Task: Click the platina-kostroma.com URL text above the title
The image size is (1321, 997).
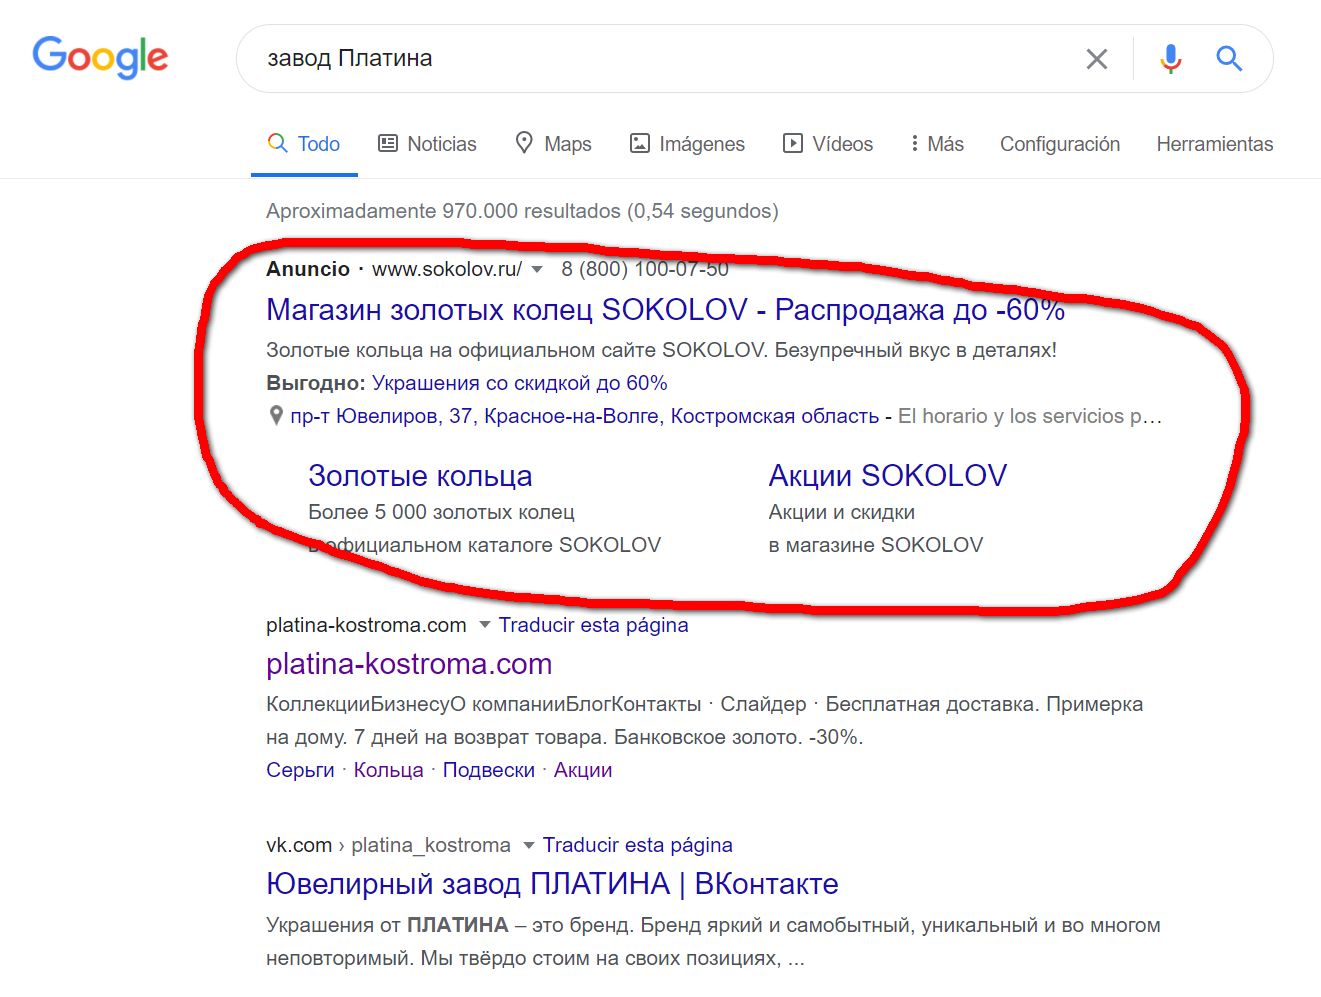Action: 366,625
